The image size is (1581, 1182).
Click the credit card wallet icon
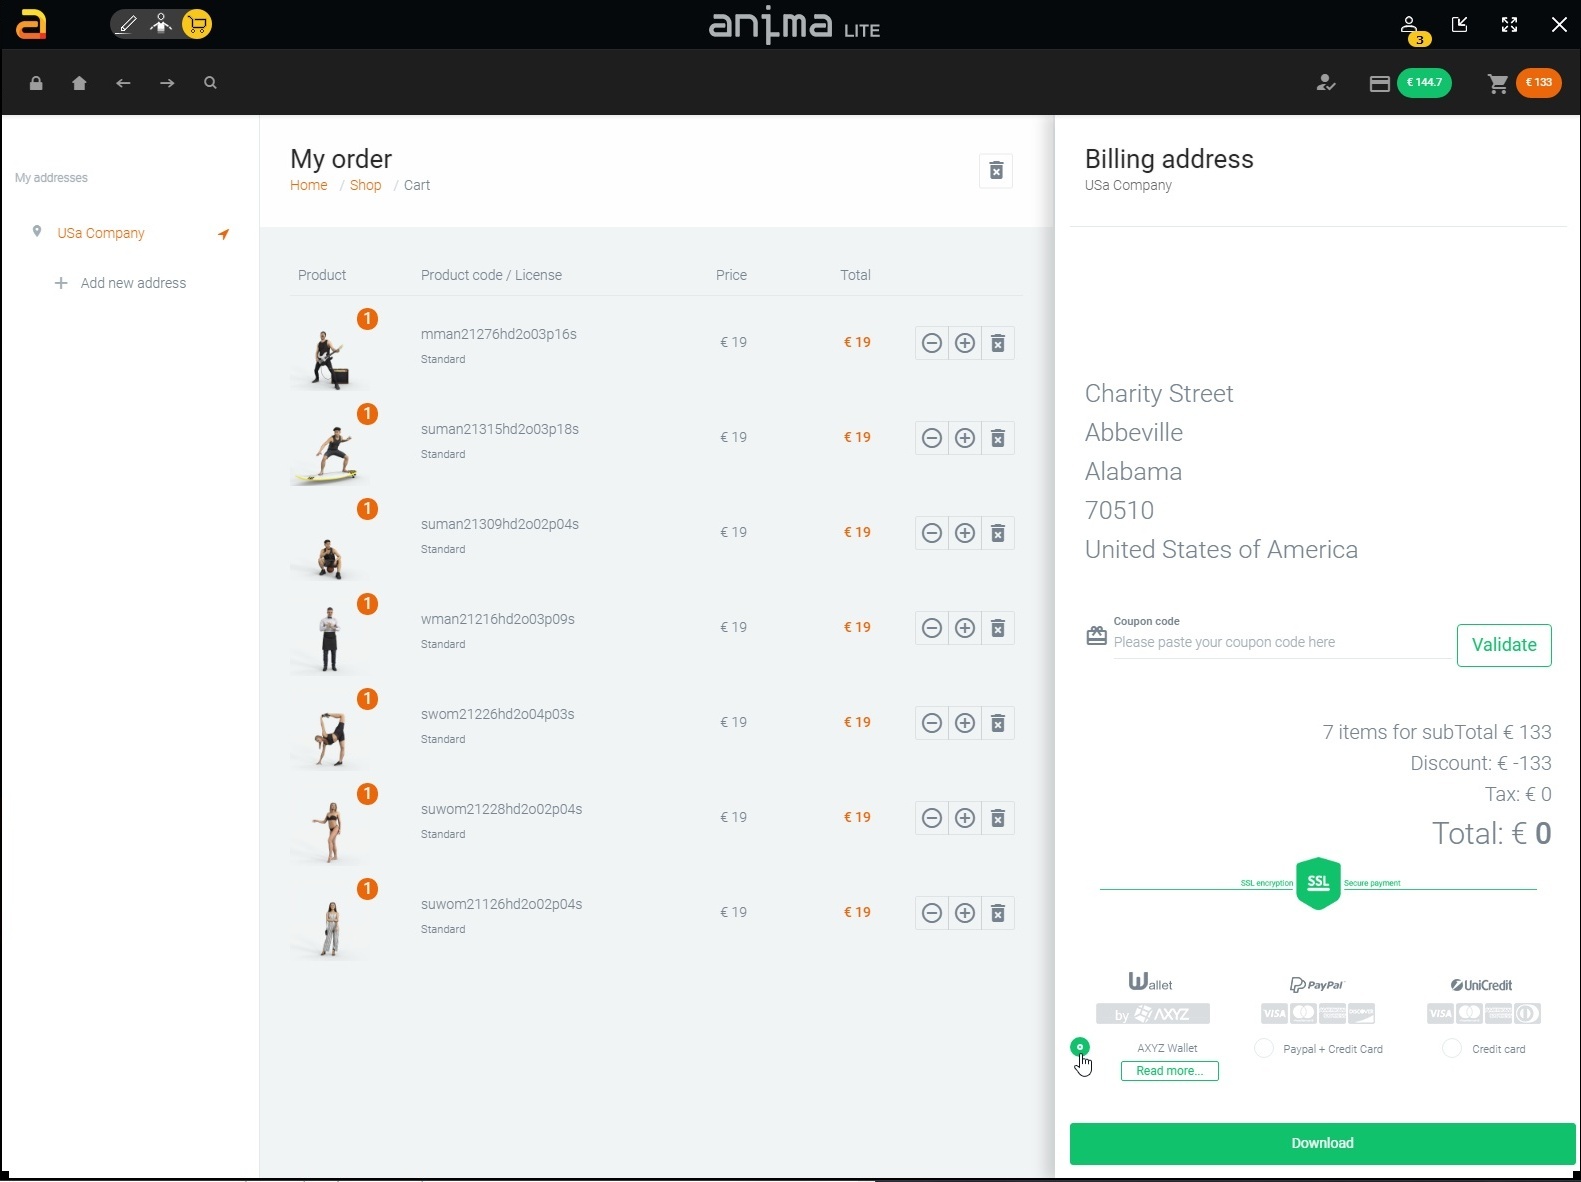(x=1379, y=84)
